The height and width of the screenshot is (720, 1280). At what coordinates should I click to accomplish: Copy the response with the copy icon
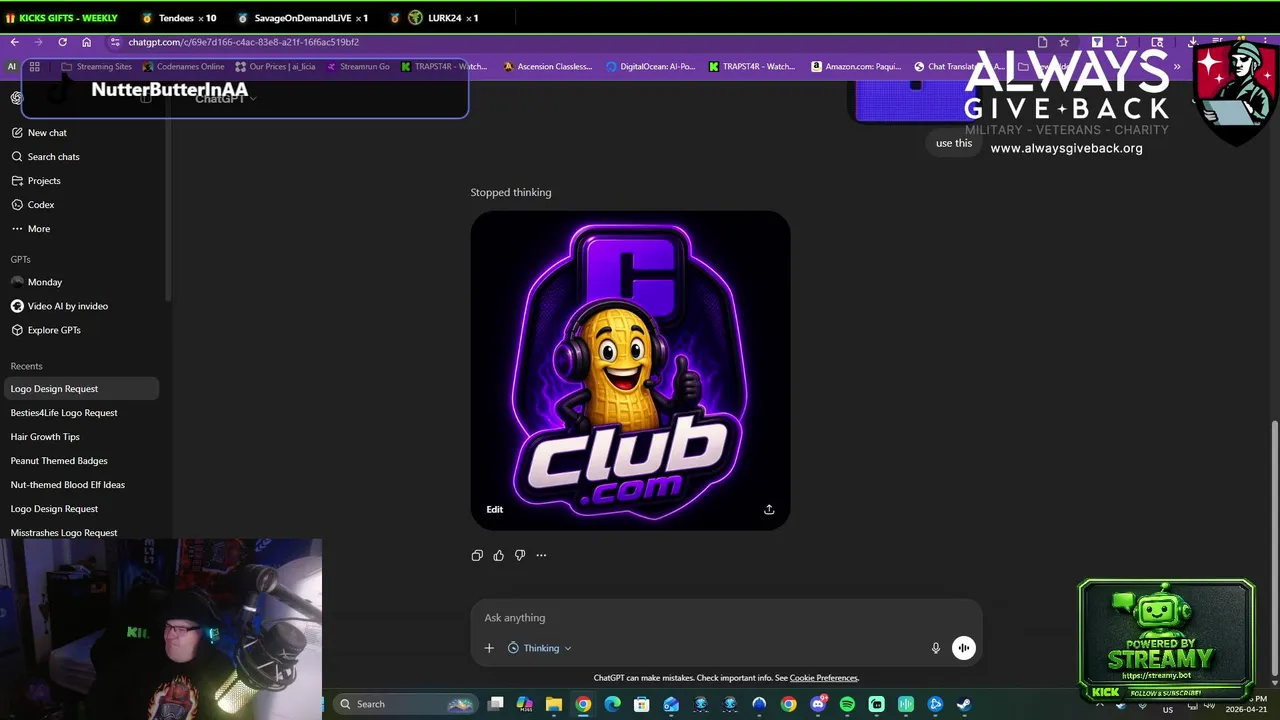coord(477,555)
